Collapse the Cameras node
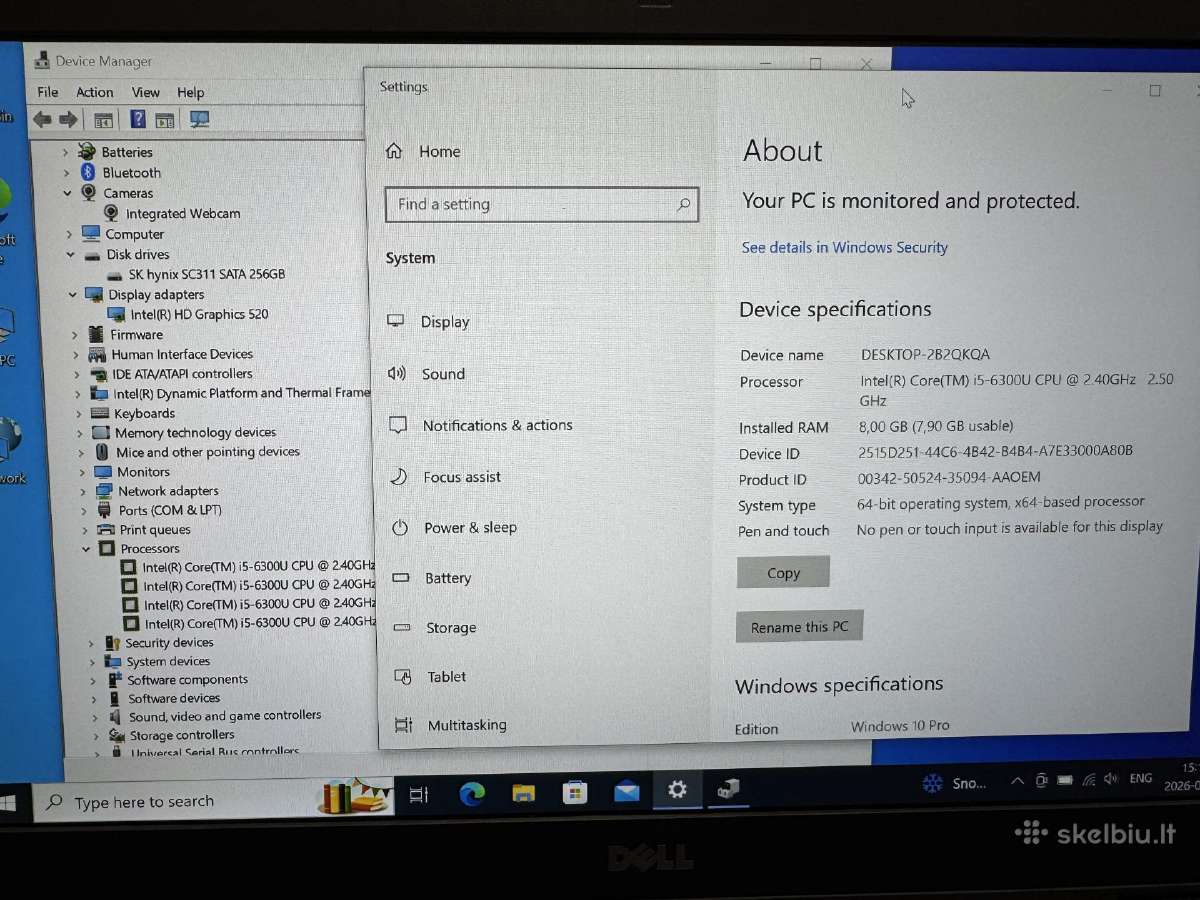This screenshot has width=1200, height=900. click(67, 193)
